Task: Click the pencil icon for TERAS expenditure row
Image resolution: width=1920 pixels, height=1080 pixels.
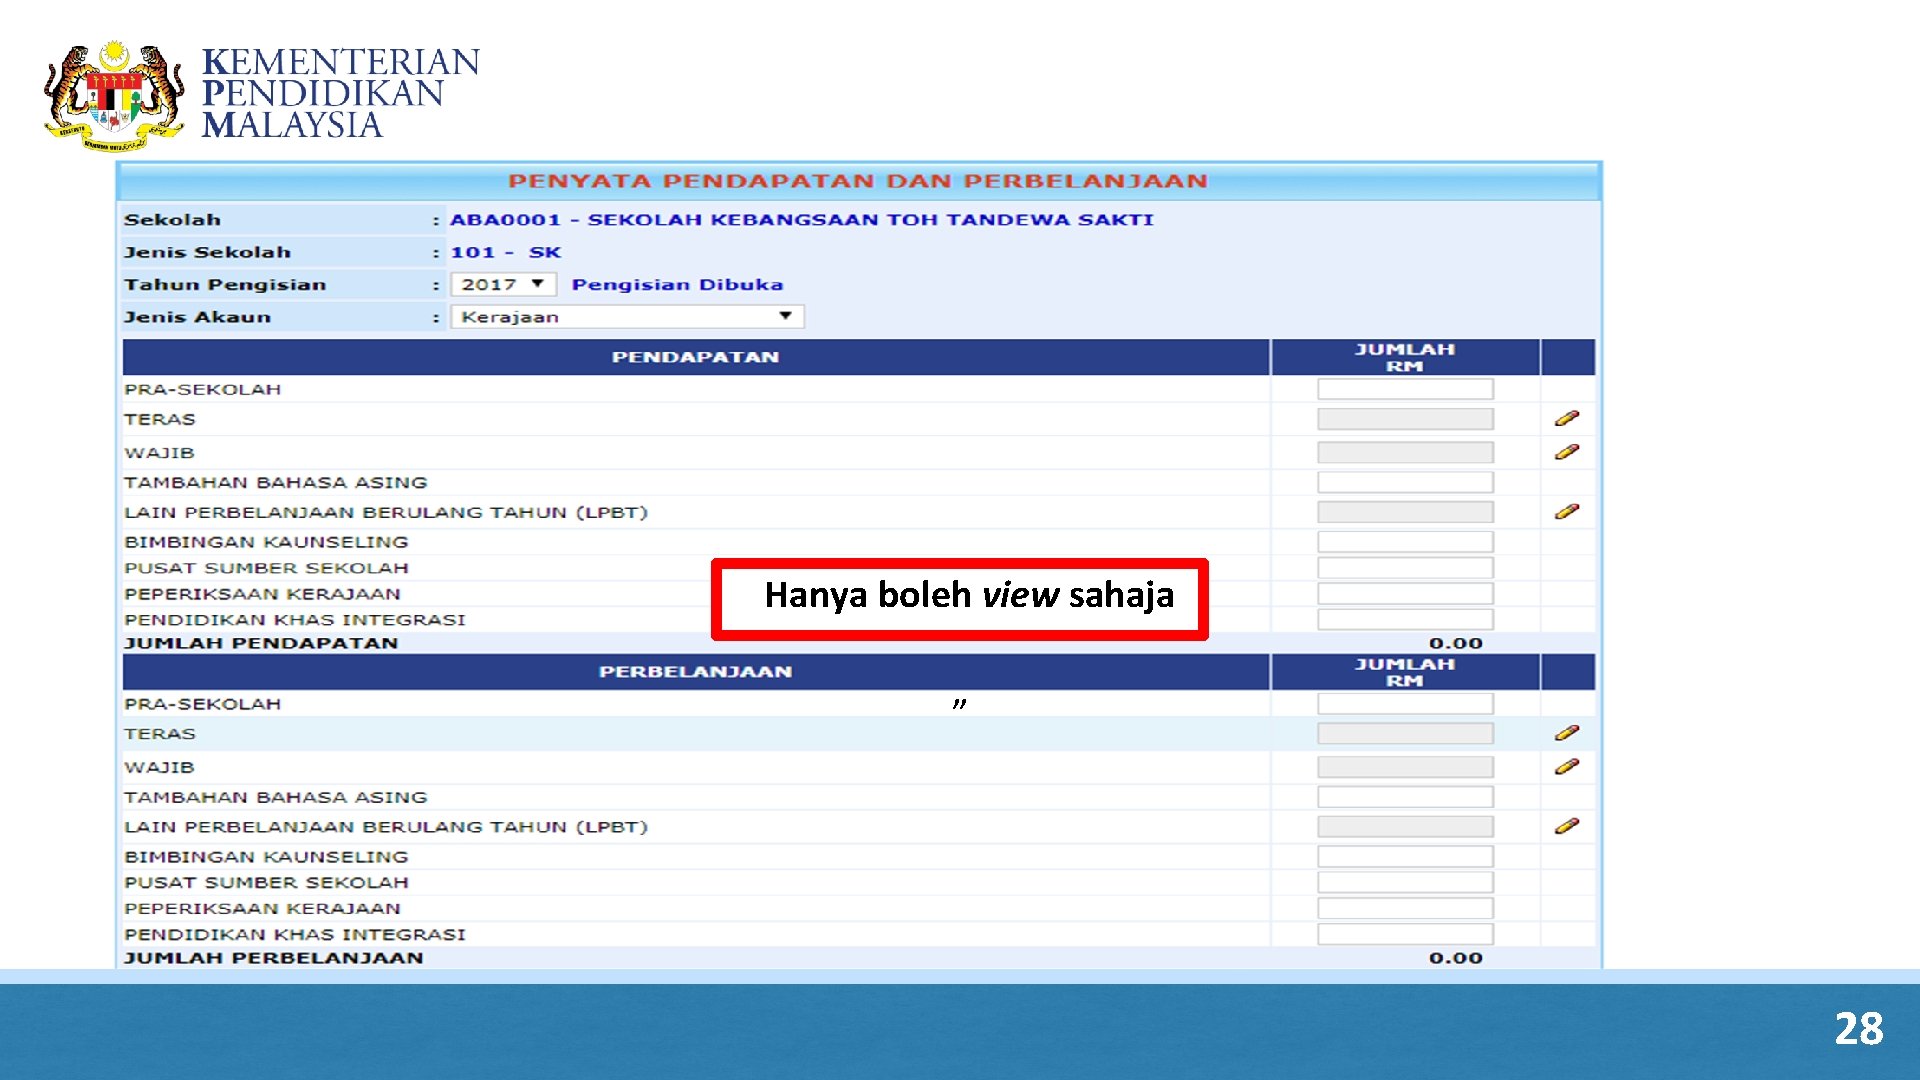Action: (x=1566, y=733)
